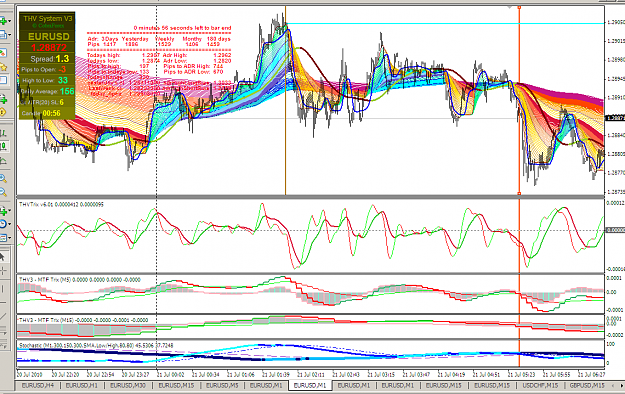Image resolution: width=625 pixels, height=394 pixels.
Task: Zoom out with the magnifier minus icon
Action: tap(3, 192)
